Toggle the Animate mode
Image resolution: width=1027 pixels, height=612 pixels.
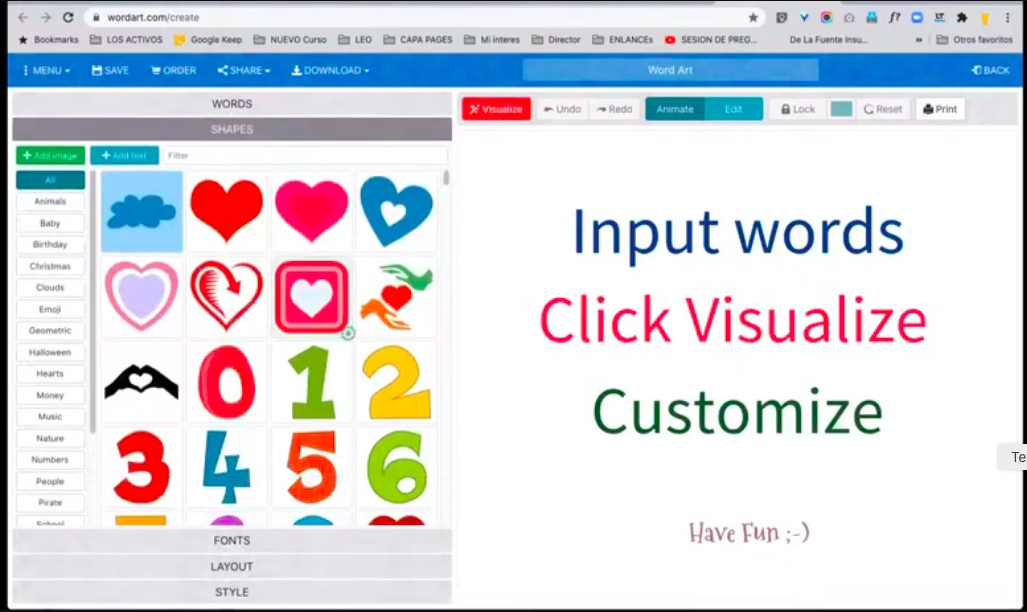[x=675, y=109]
